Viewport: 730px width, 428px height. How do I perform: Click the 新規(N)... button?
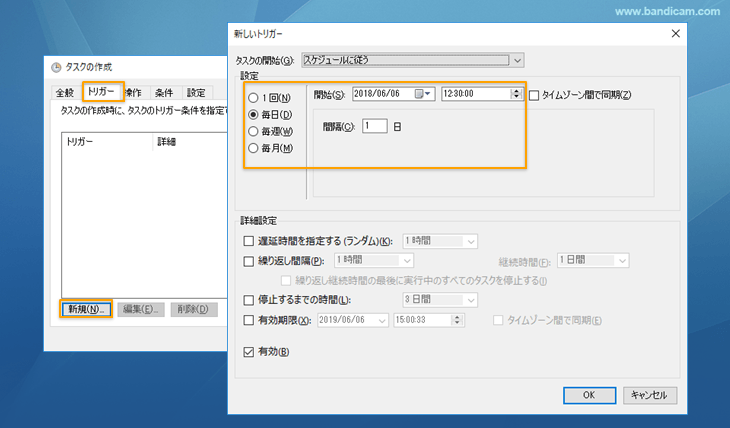86,309
